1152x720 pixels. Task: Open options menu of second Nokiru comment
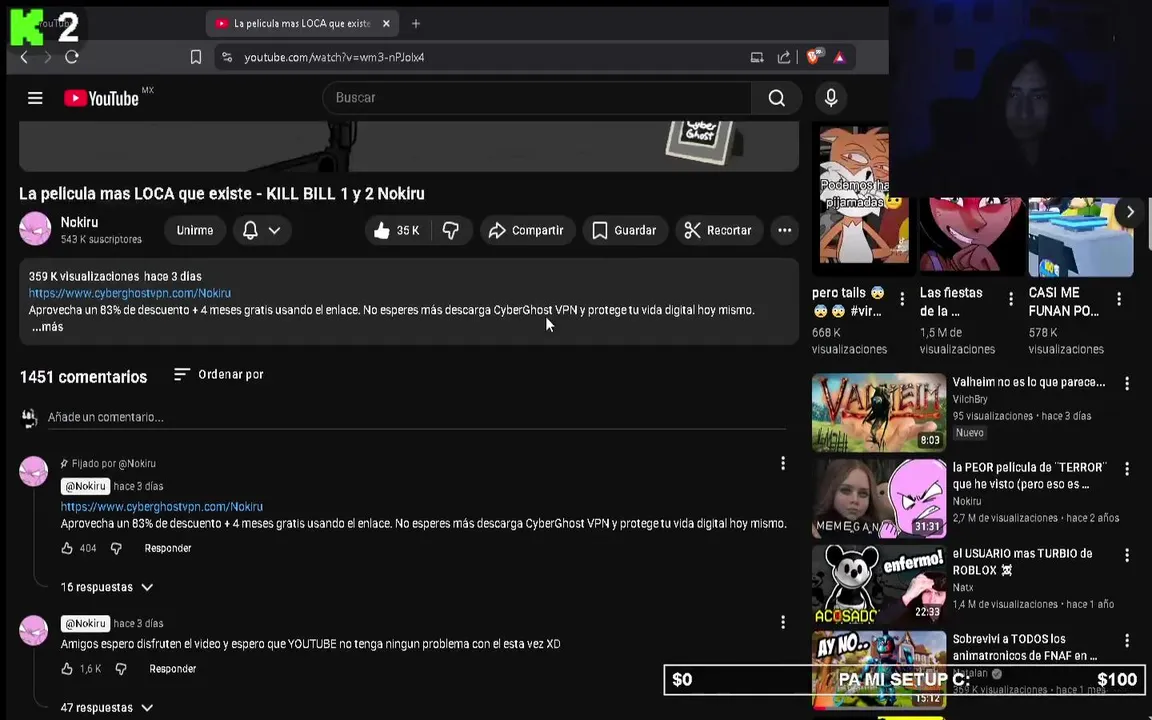tap(783, 622)
